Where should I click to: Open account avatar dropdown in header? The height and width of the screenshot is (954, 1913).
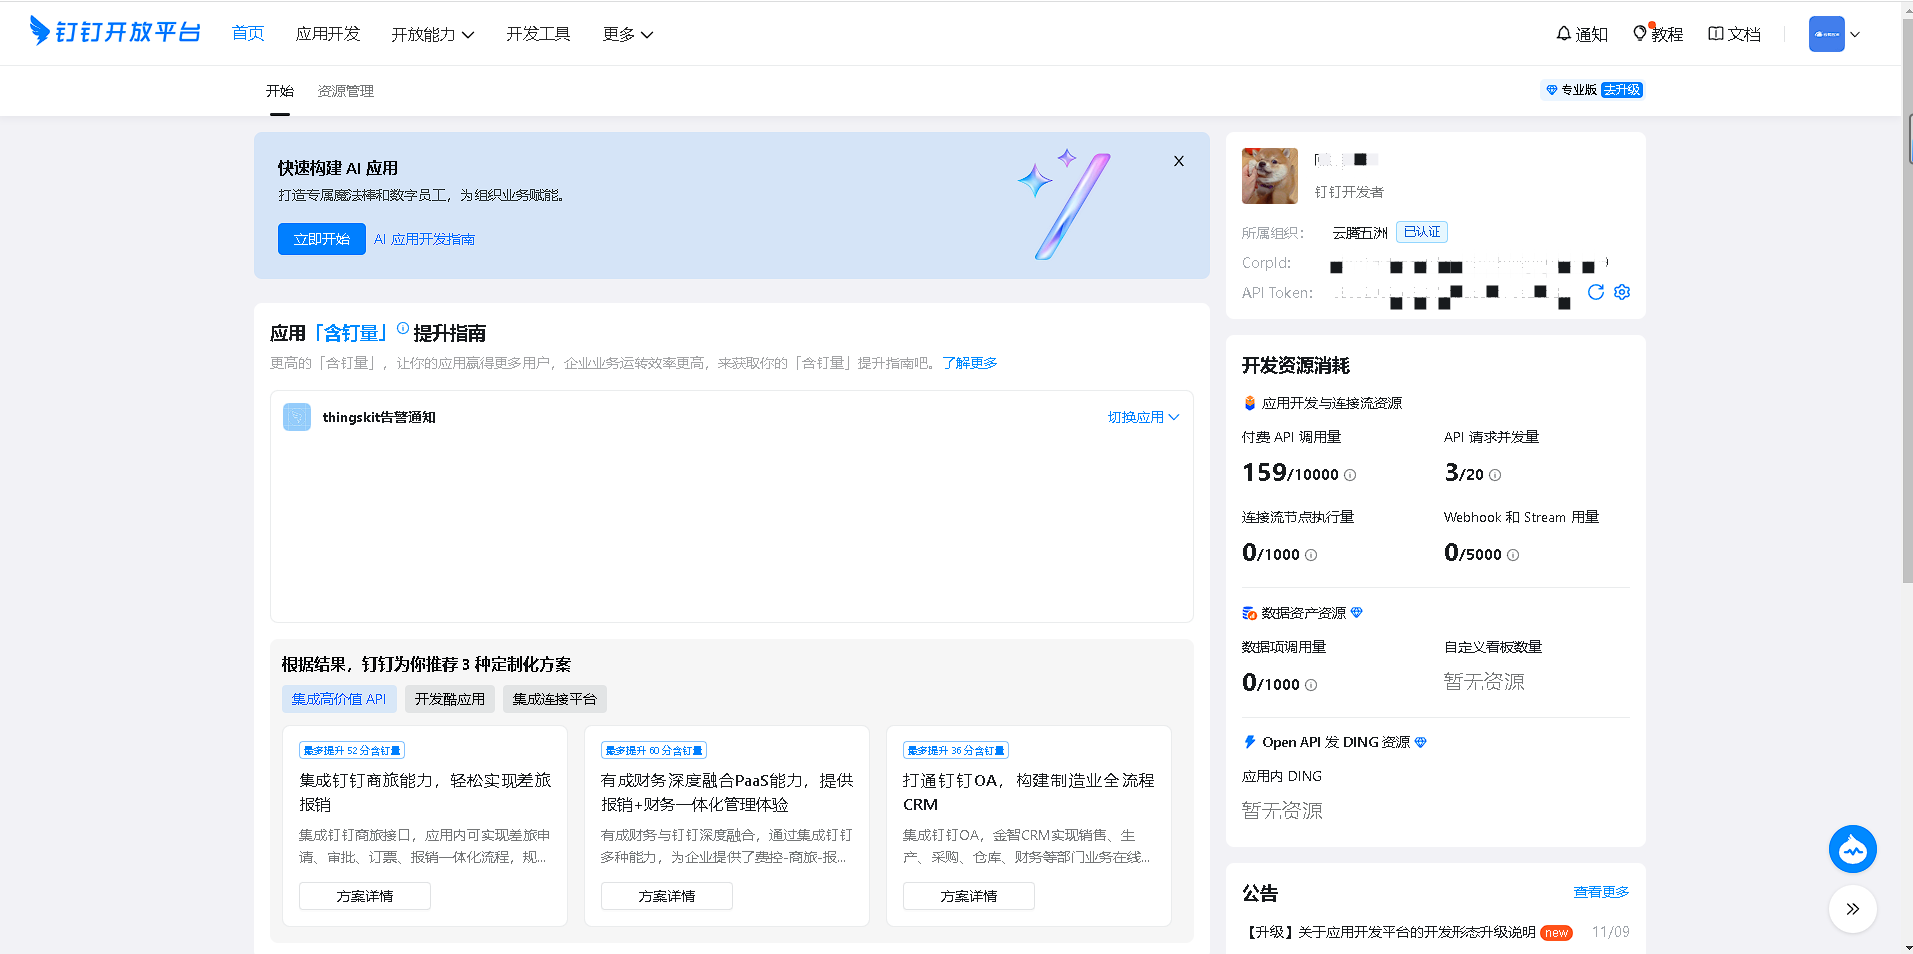click(x=1834, y=34)
